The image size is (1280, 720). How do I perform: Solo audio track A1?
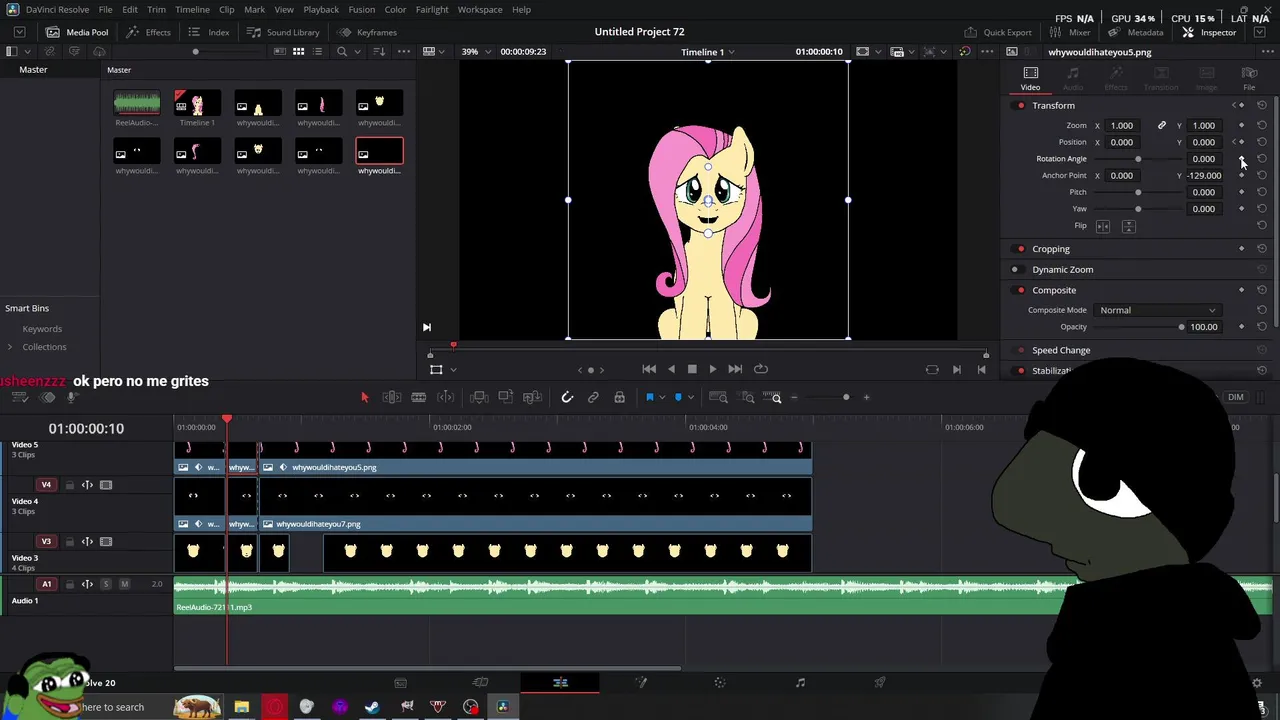point(106,584)
